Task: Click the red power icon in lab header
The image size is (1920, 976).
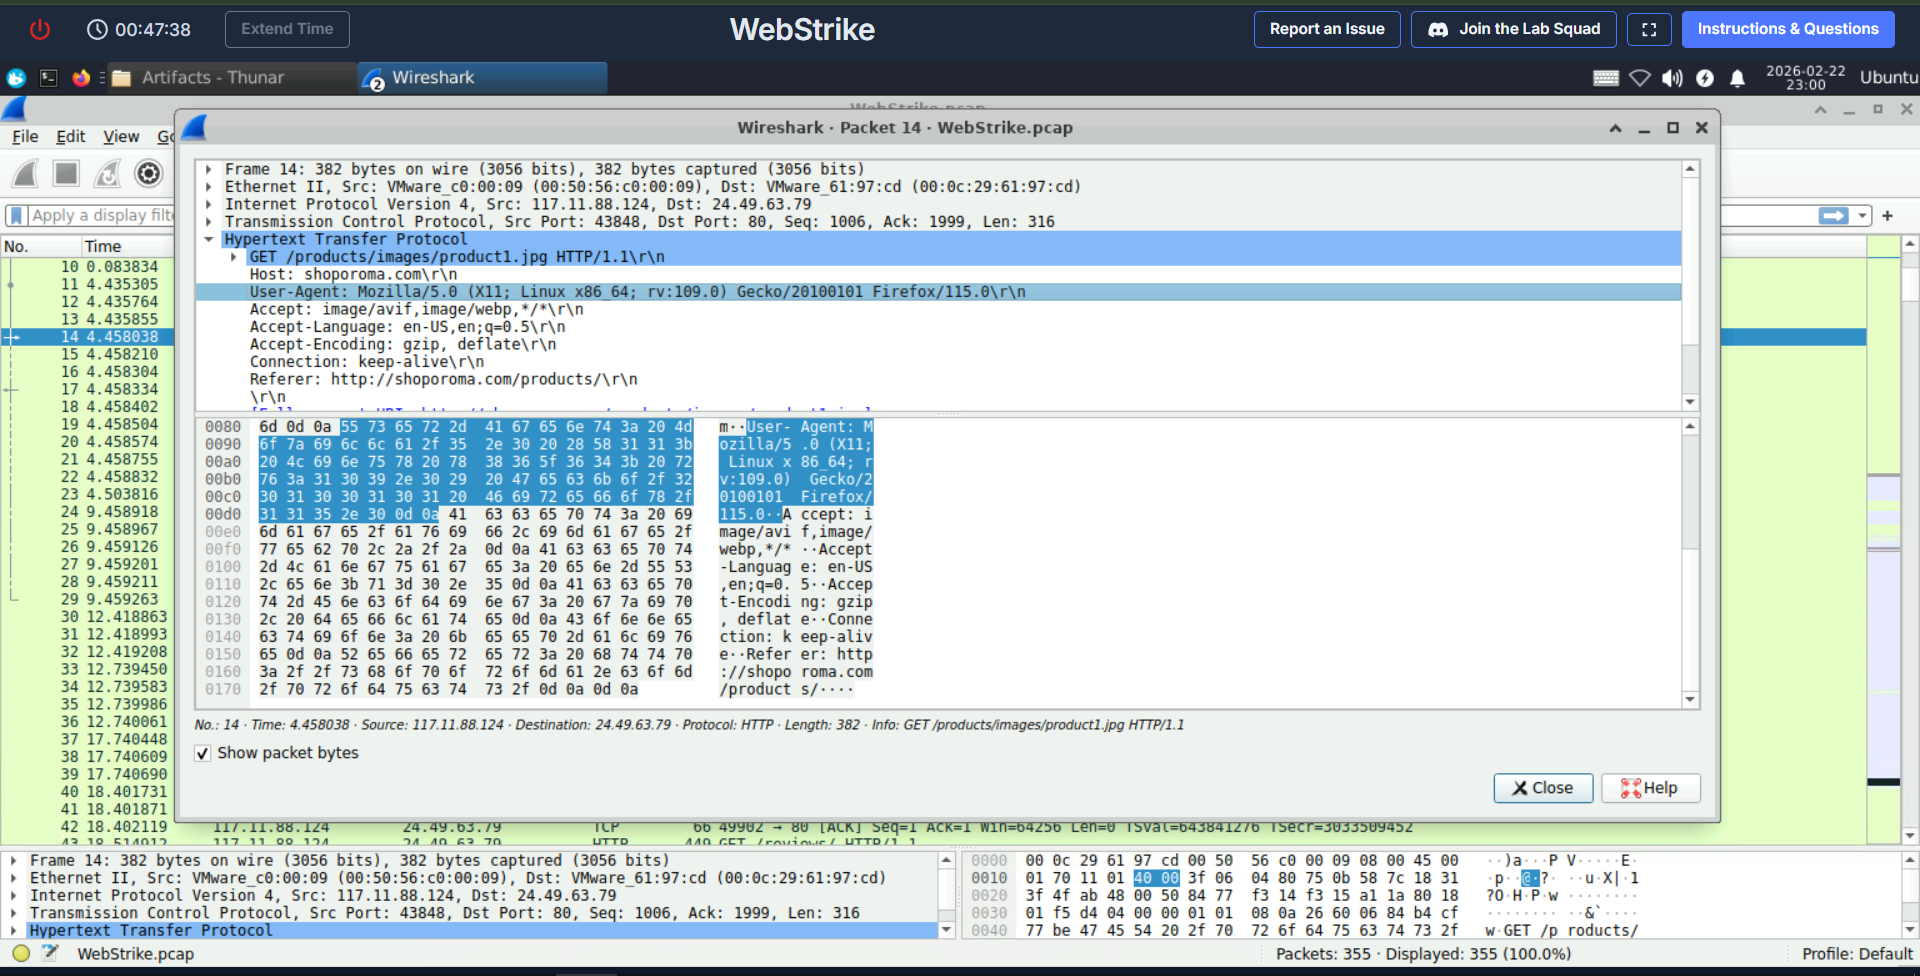Action: 40,29
